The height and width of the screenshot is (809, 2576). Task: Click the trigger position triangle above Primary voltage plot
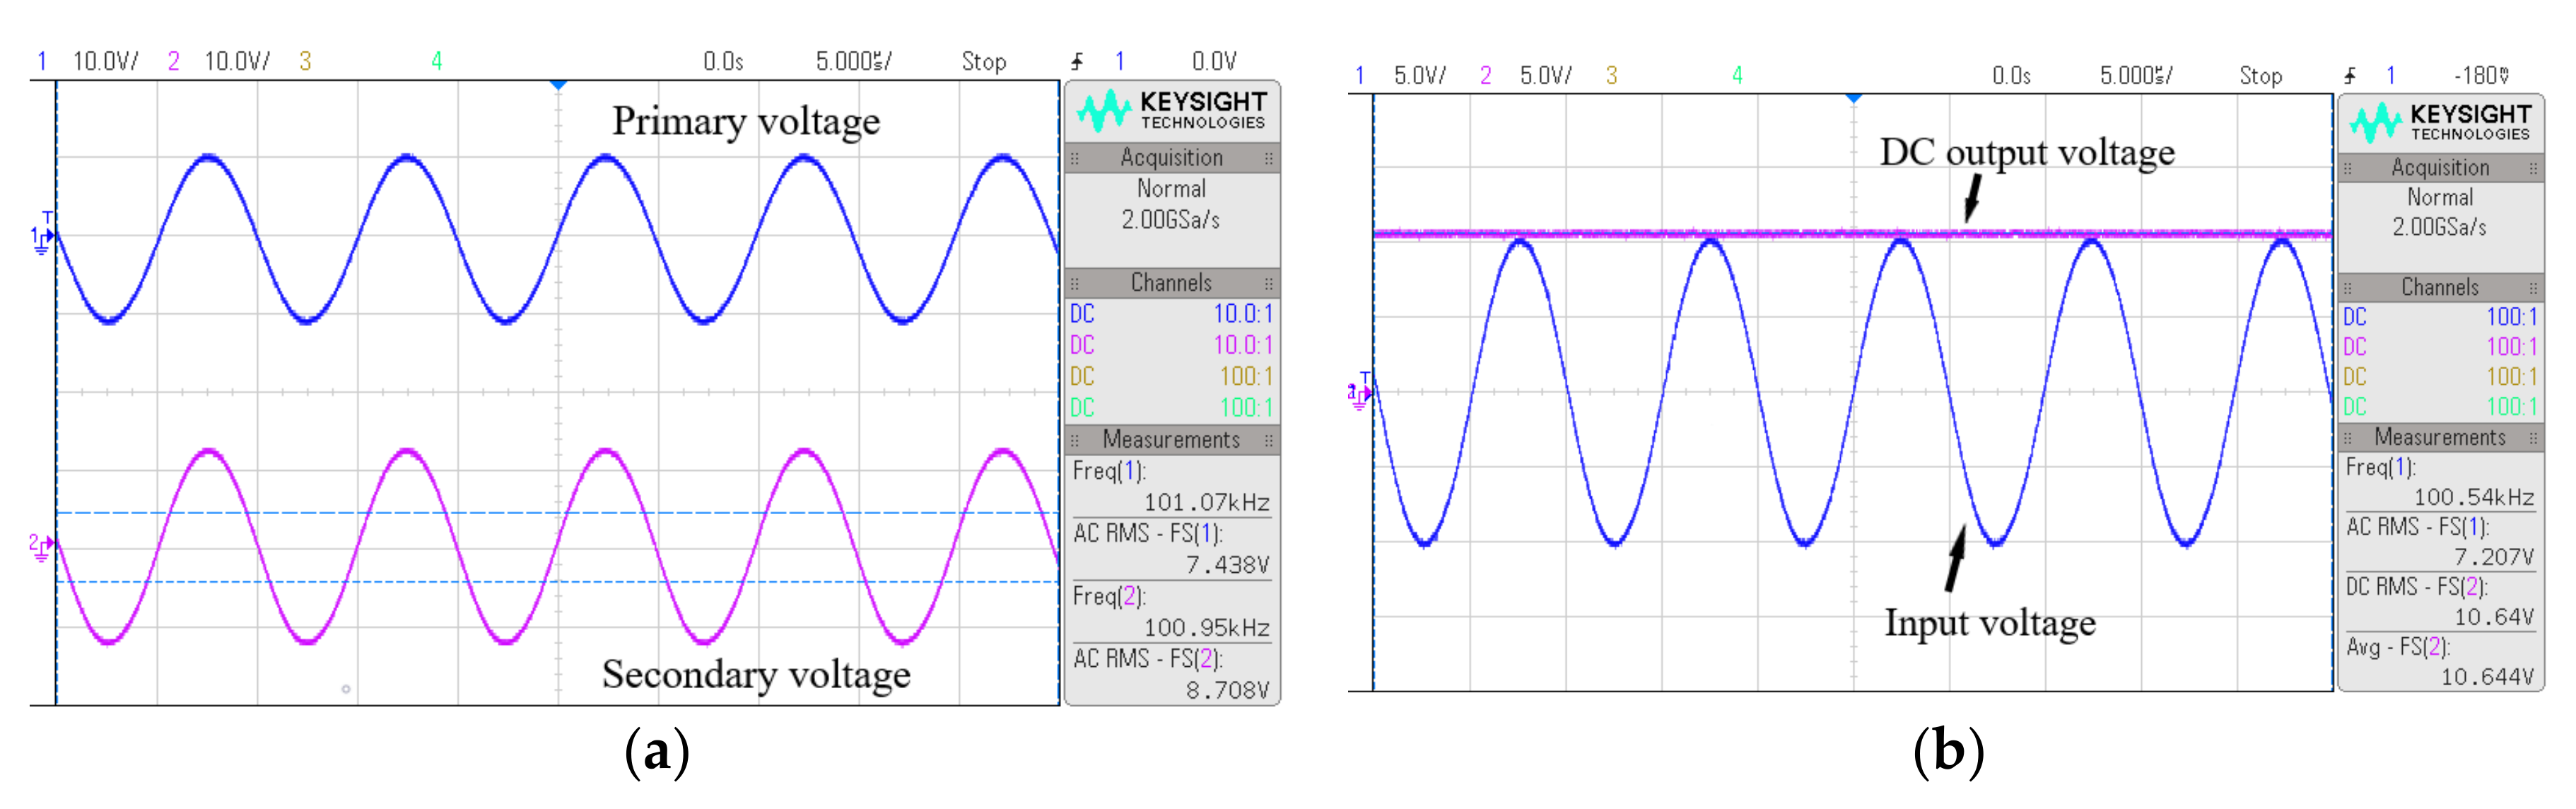(558, 85)
